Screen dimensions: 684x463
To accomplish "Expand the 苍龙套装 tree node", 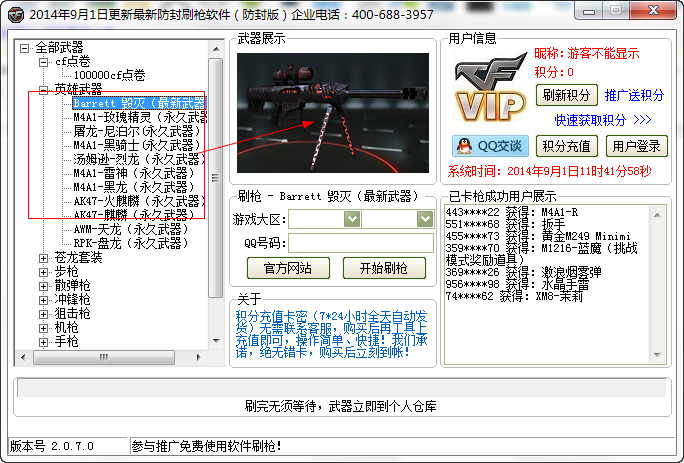I will 44,258.
